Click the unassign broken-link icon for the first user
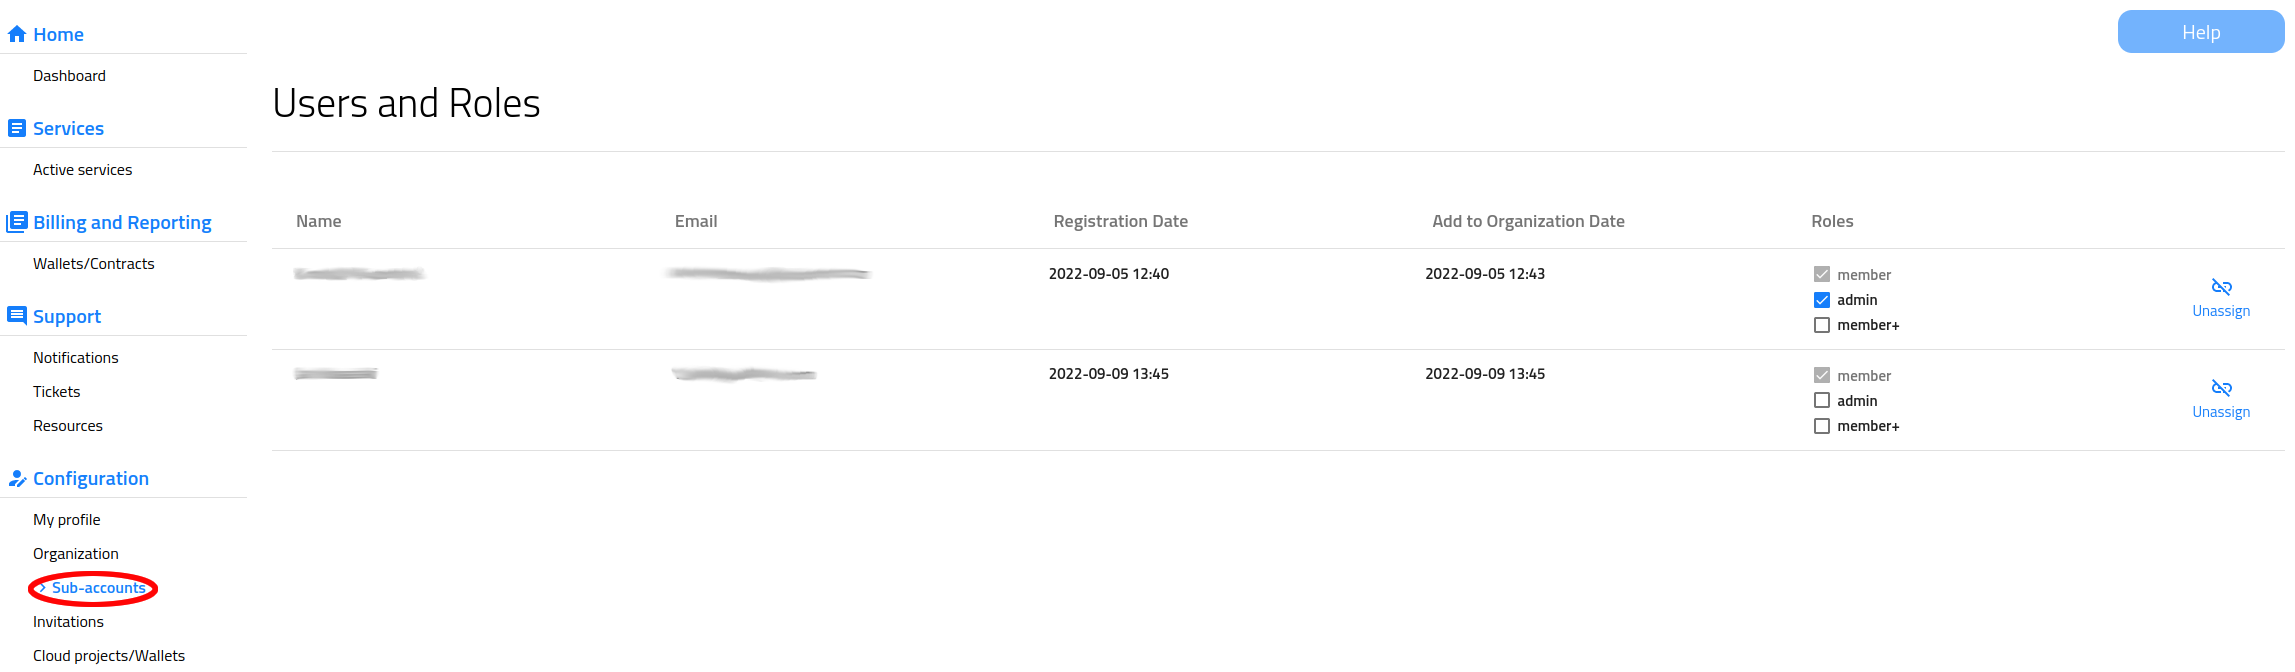Image resolution: width=2295 pixels, height=672 pixels. click(x=2221, y=287)
